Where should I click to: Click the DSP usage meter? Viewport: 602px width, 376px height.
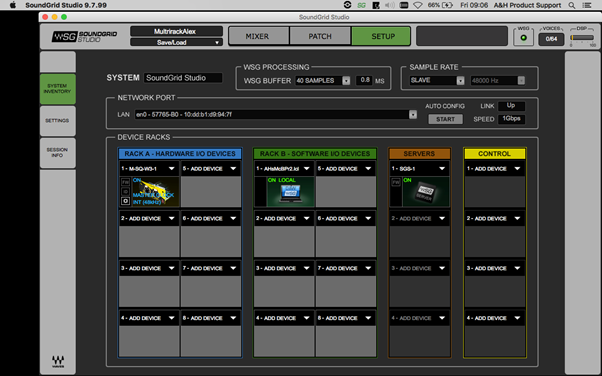tap(582, 38)
